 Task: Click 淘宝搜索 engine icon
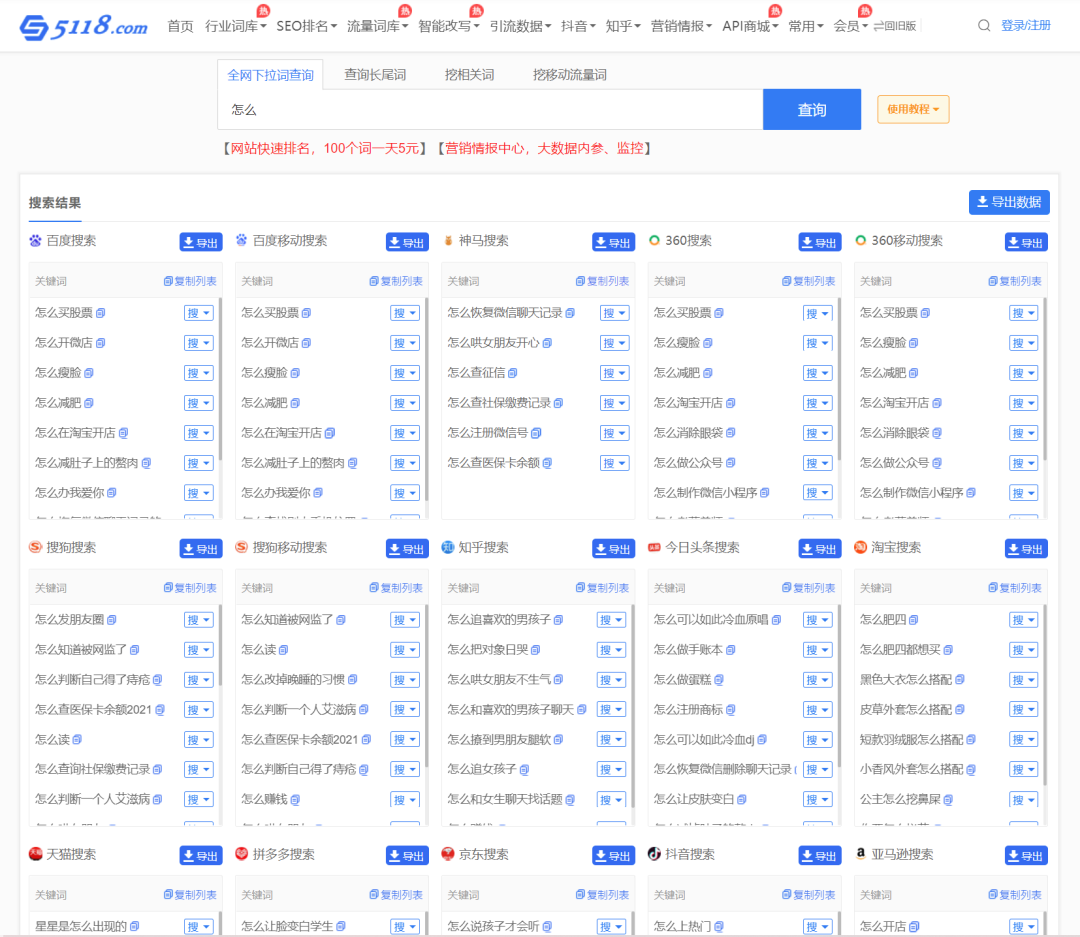coord(860,547)
